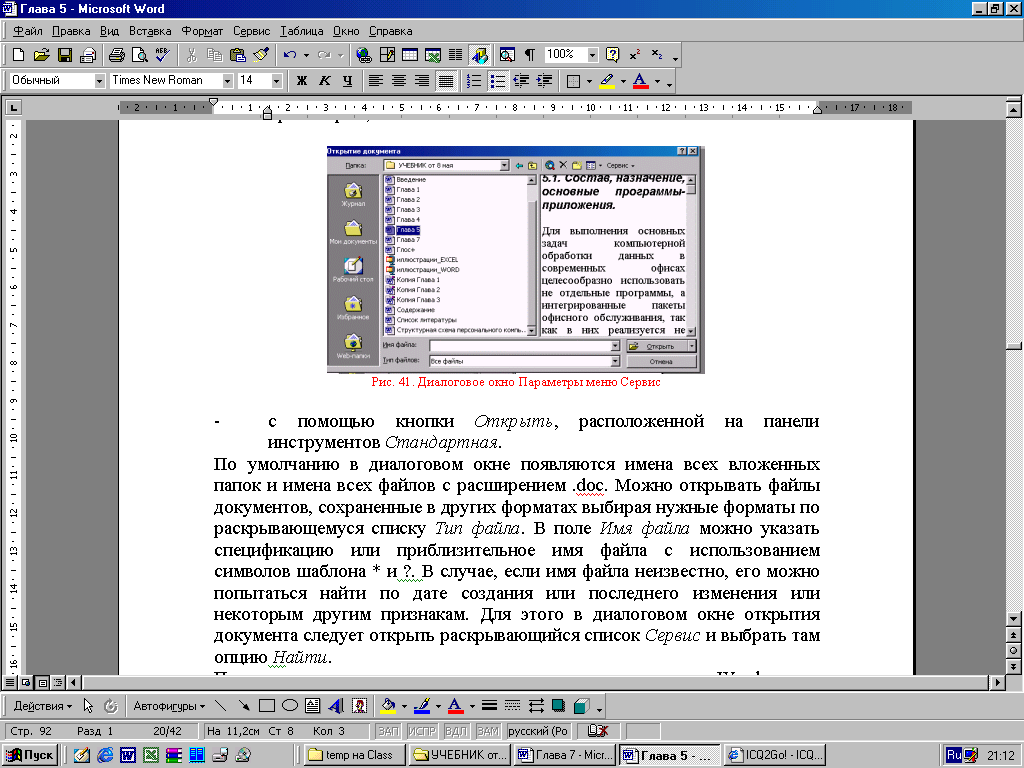Open the highlight color dropdown arrow
The image size is (1024, 768).
pos(623,81)
